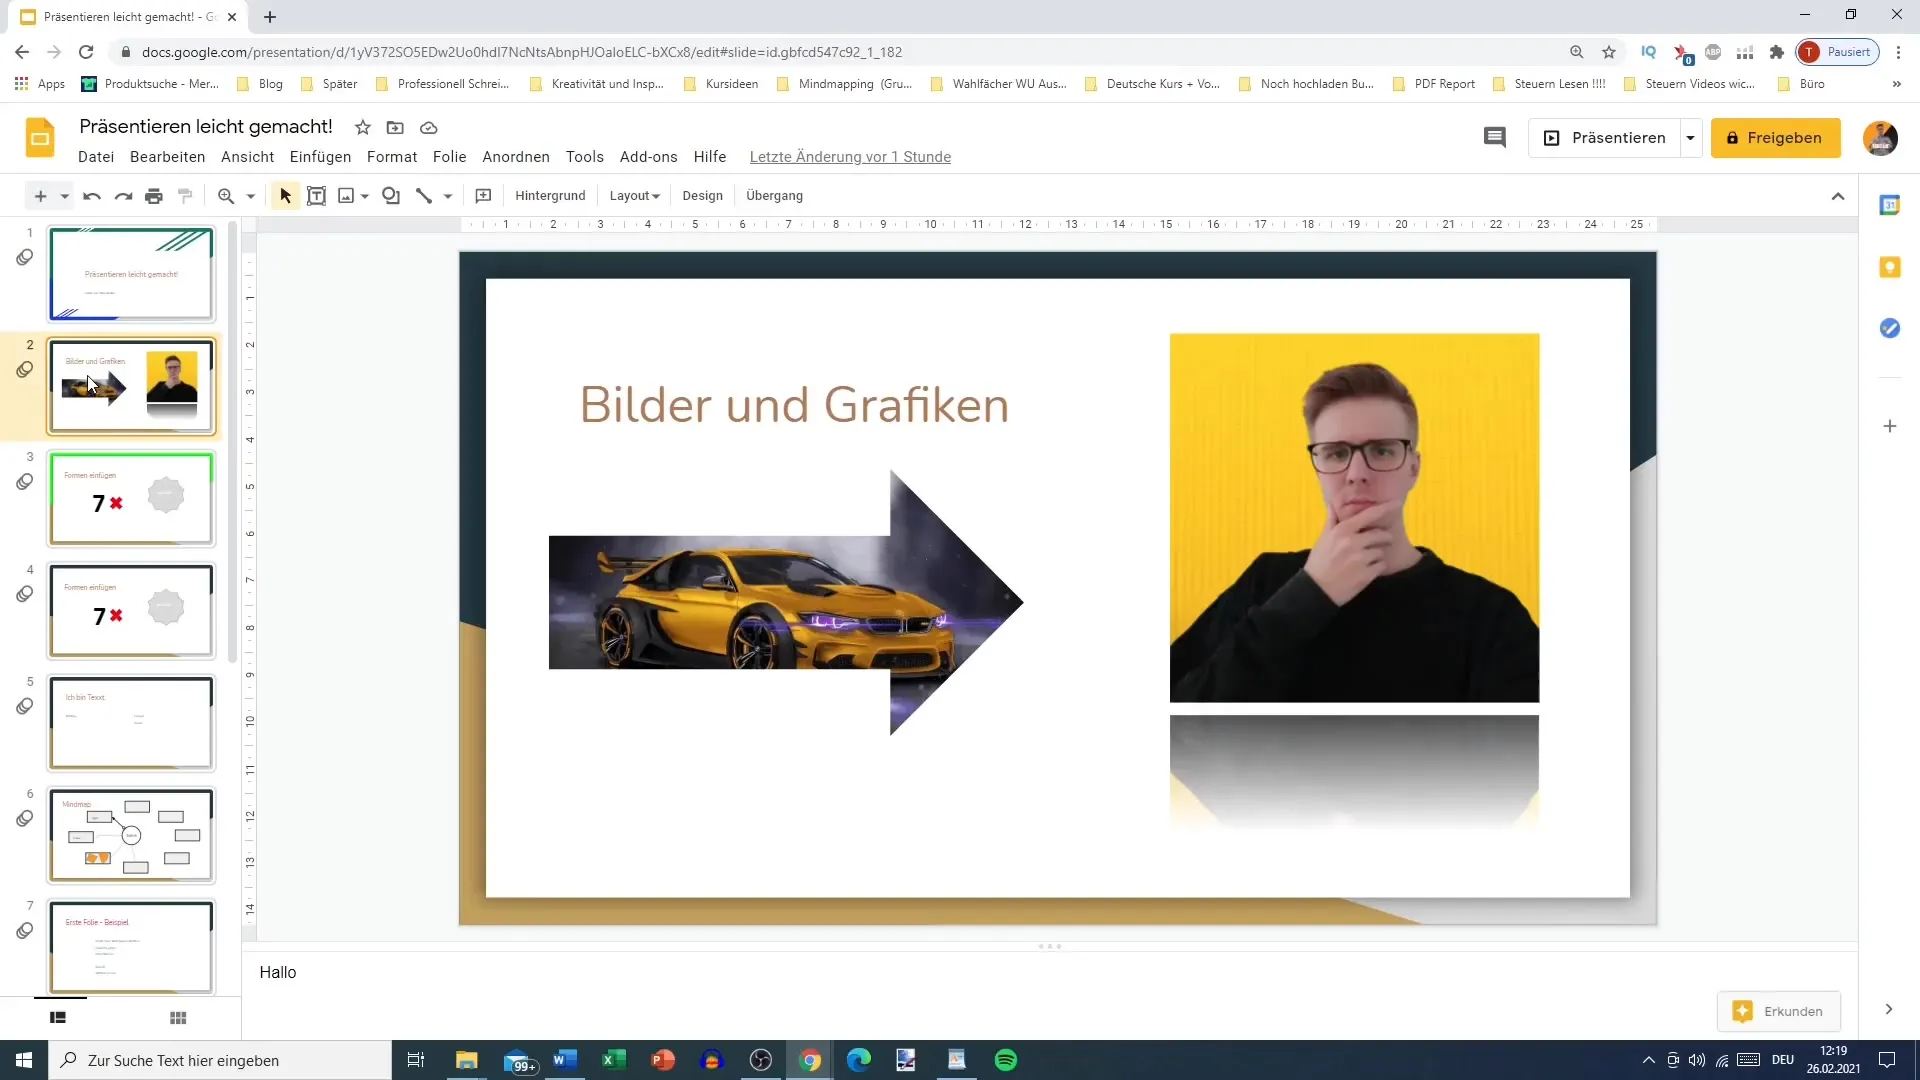This screenshot has width=1920, height=1080.
Task: Open the Datei menu
Action: point(96,157)
